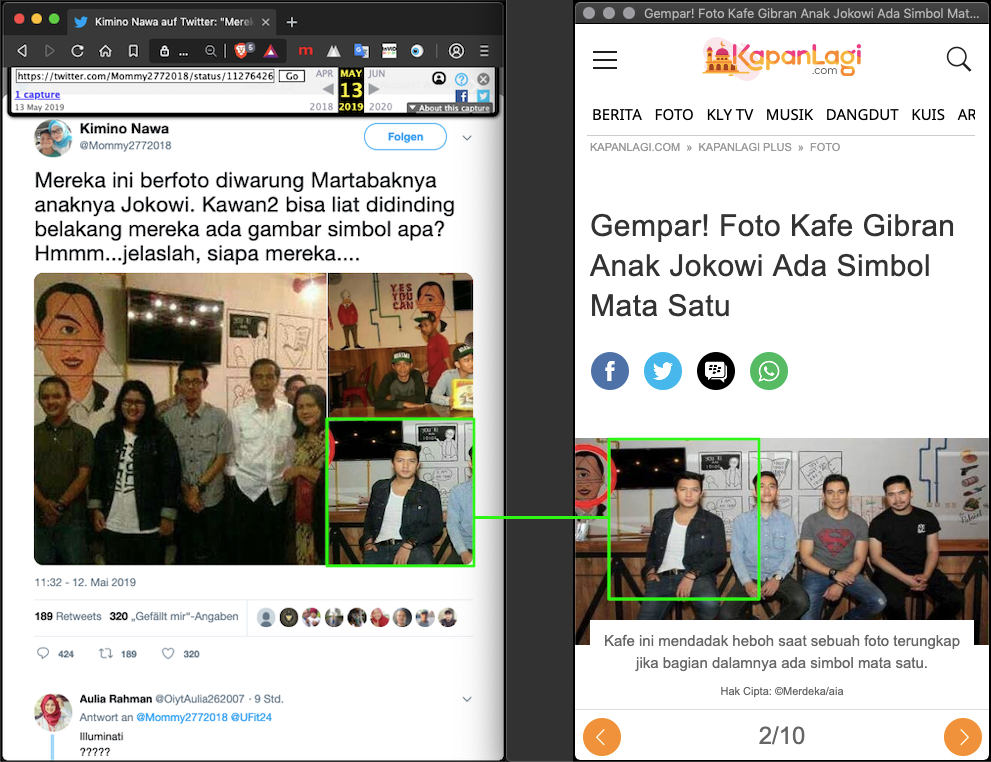
Task: Expand the About this capture panel
Action: pyautogui.click(x=448, y=108)
